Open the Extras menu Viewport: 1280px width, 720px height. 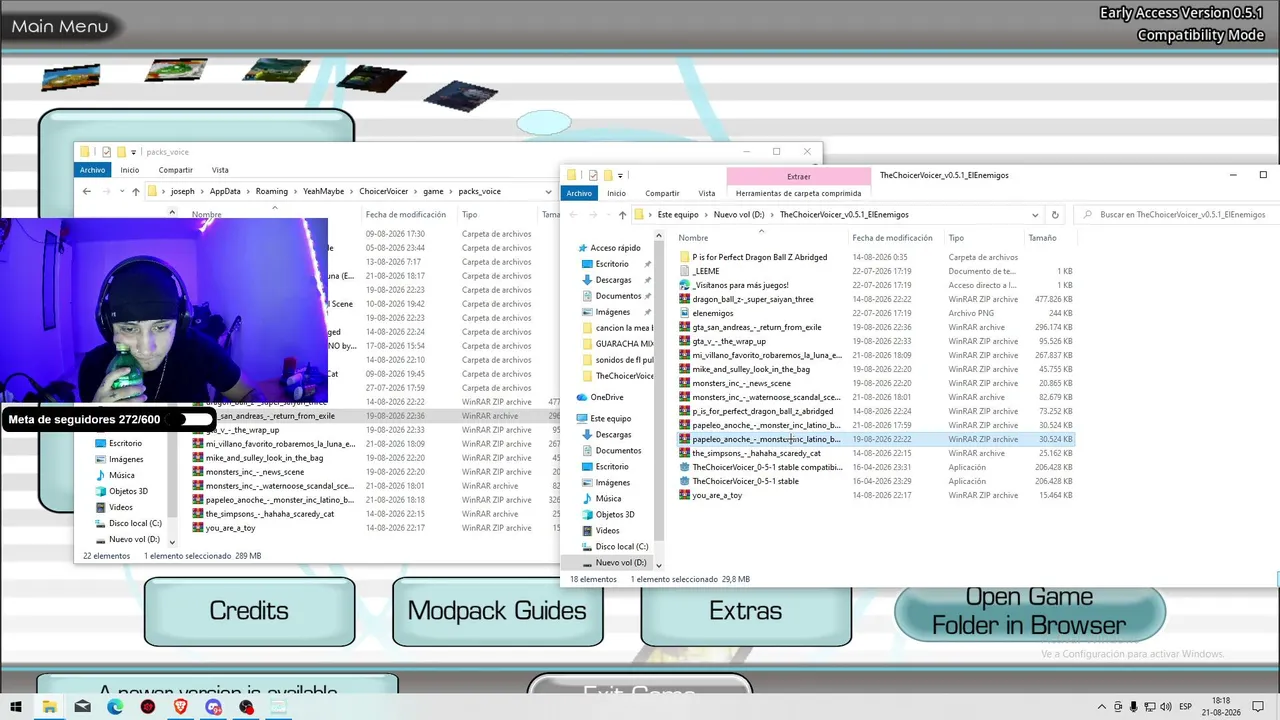(745, 611)
